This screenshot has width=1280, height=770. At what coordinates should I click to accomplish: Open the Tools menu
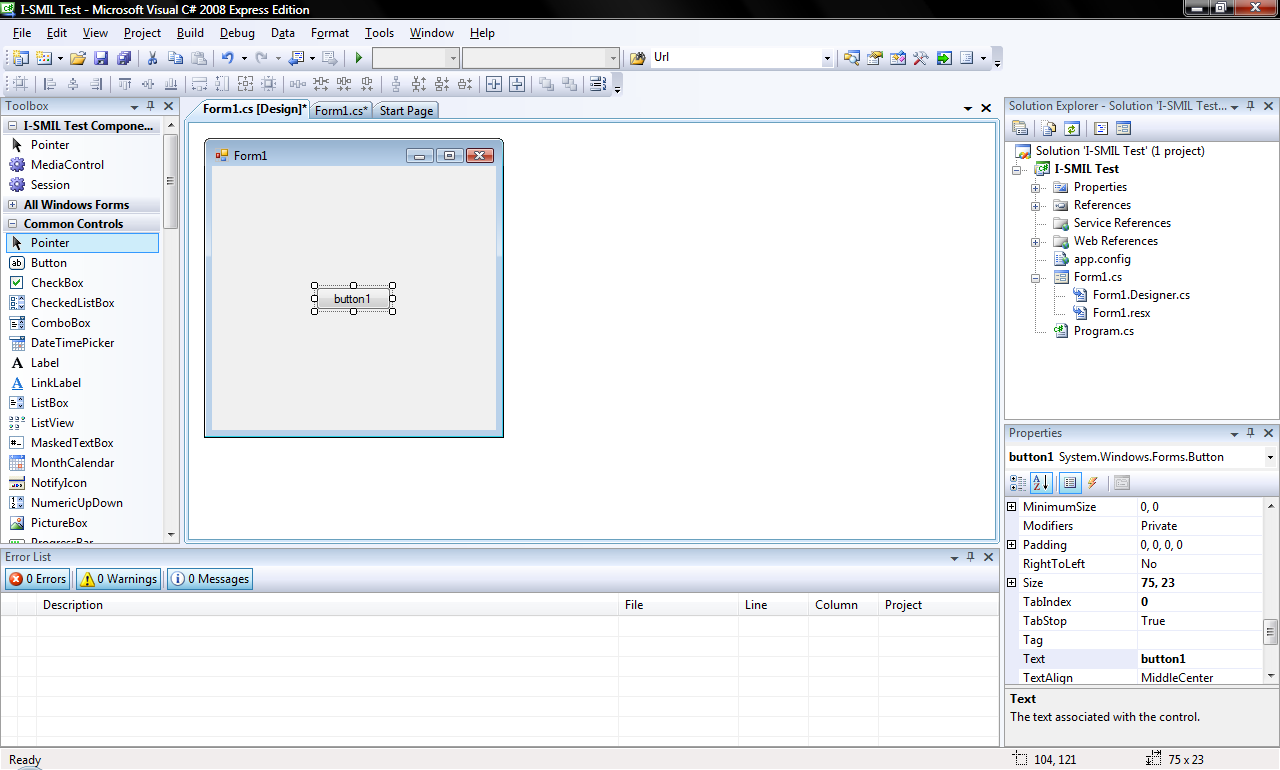(379, 33)
